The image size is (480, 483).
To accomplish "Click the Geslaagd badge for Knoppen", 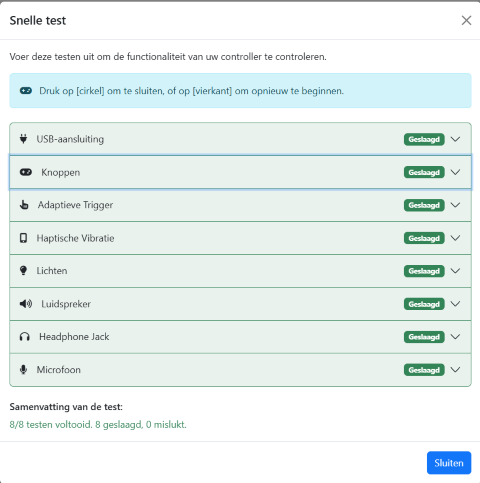I will tap(424, 172).
